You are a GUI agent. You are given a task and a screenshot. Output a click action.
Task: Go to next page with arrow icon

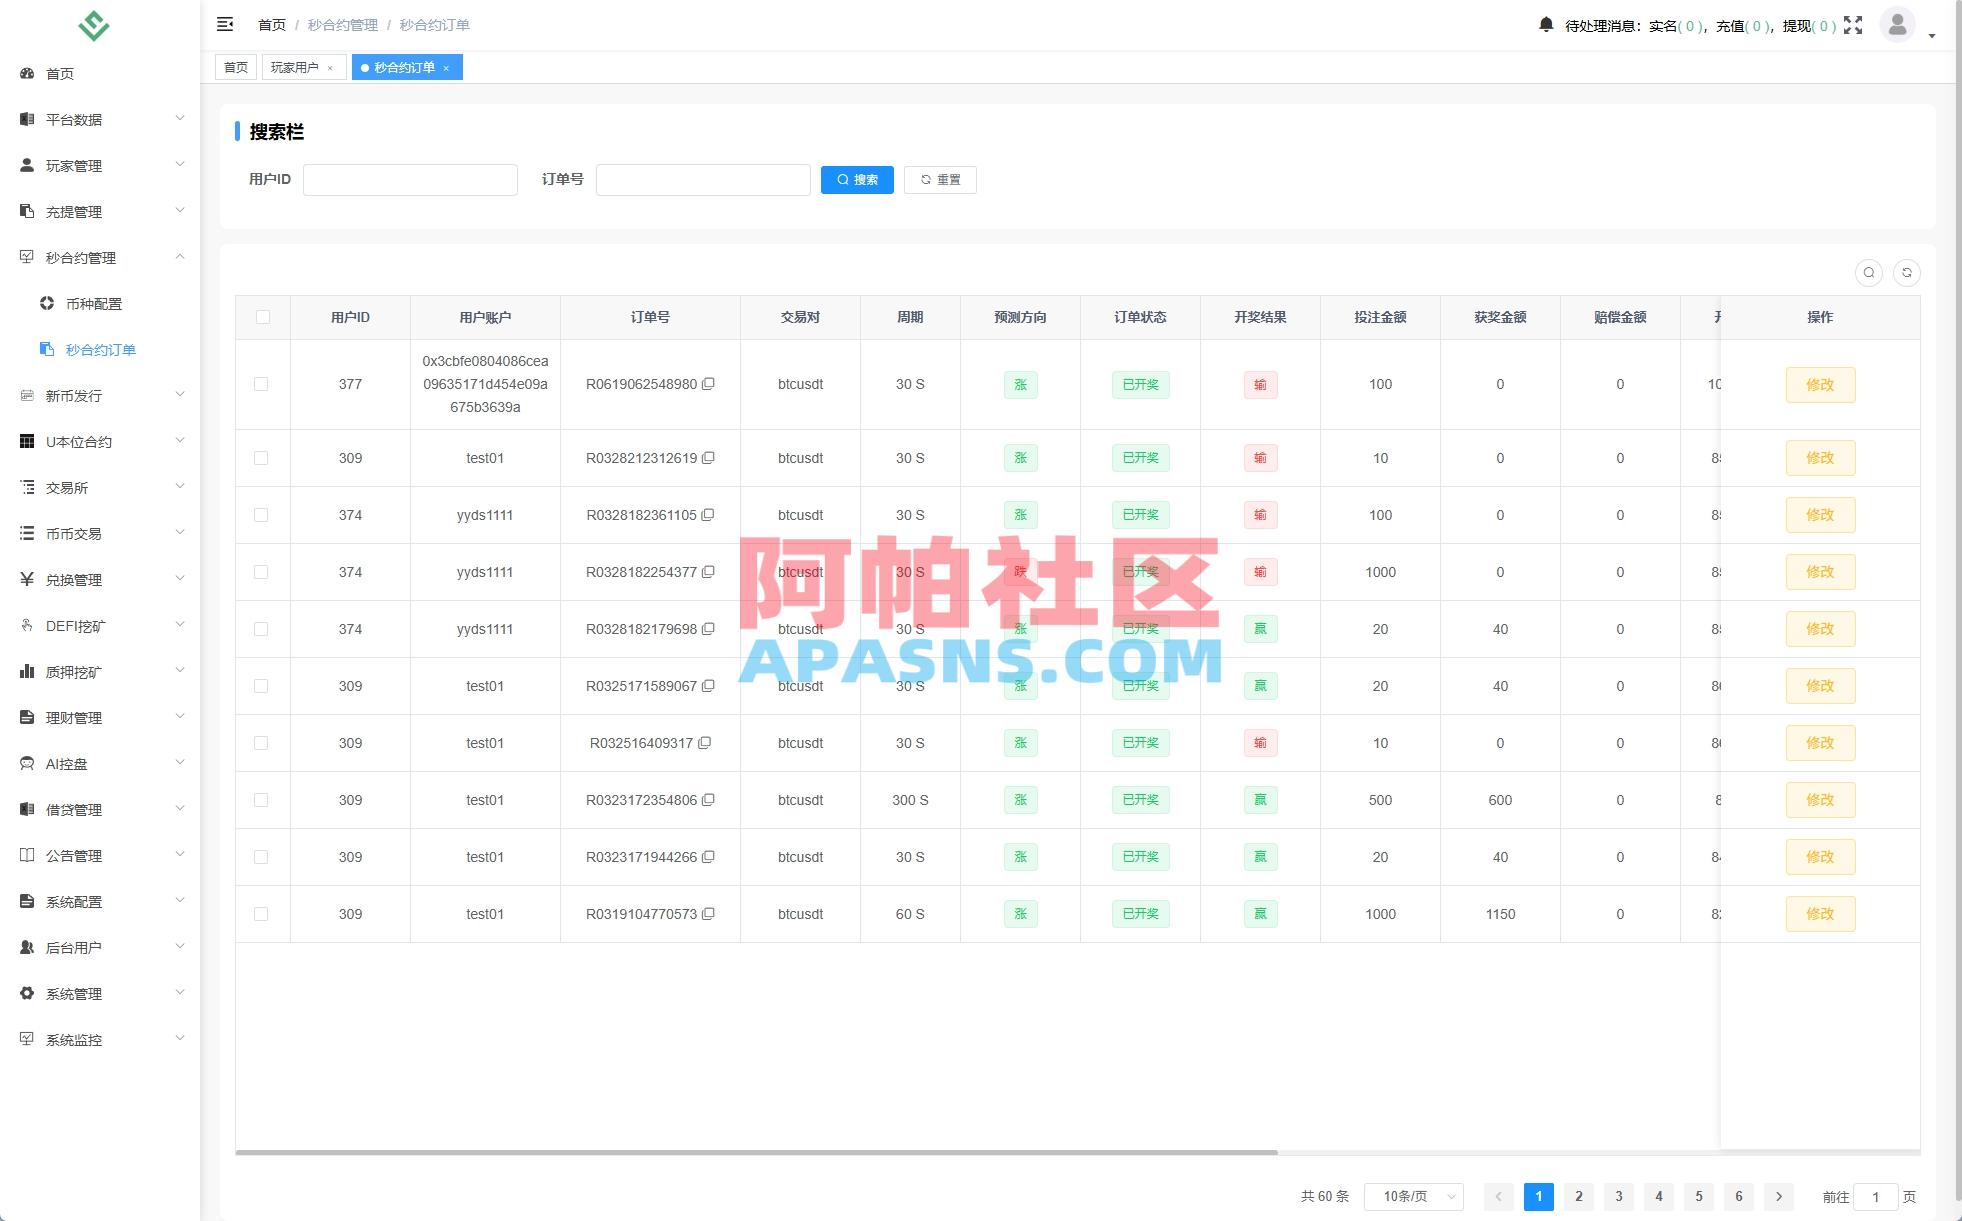pyautogui.click(x=1779, y=1196)
